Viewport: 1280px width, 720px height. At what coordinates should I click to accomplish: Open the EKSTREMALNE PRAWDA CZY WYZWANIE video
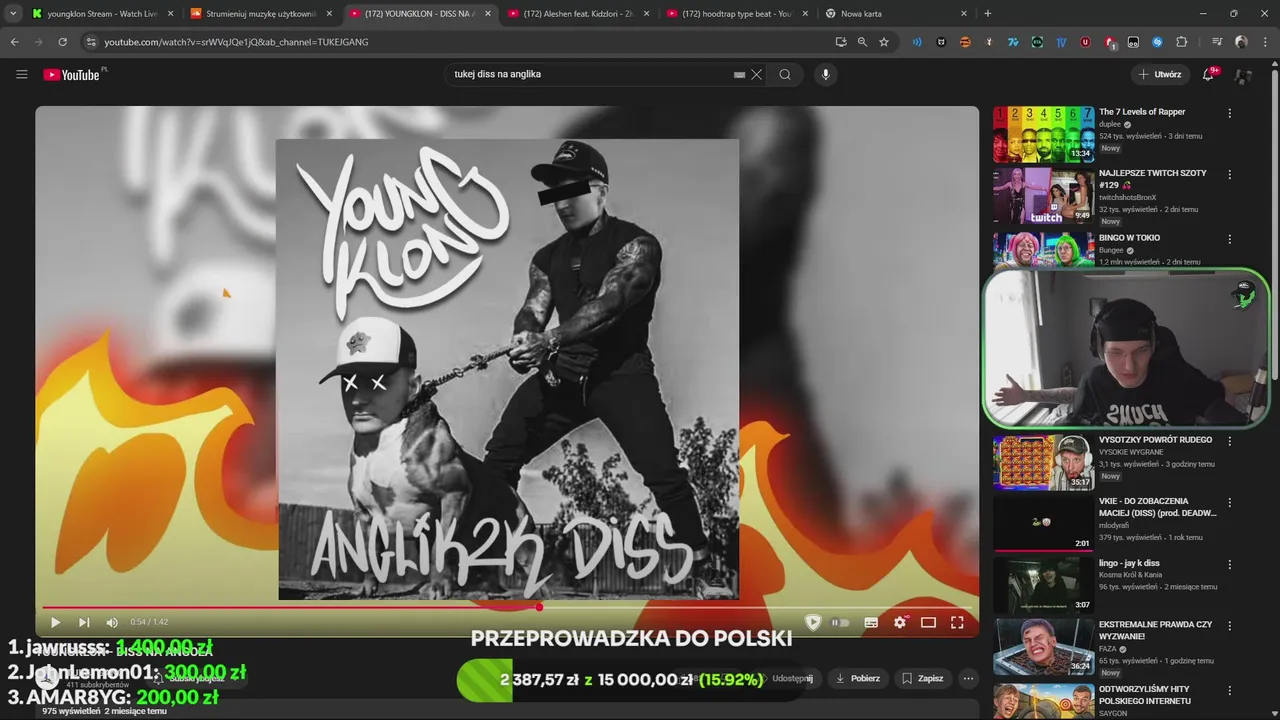(1155, 630)
